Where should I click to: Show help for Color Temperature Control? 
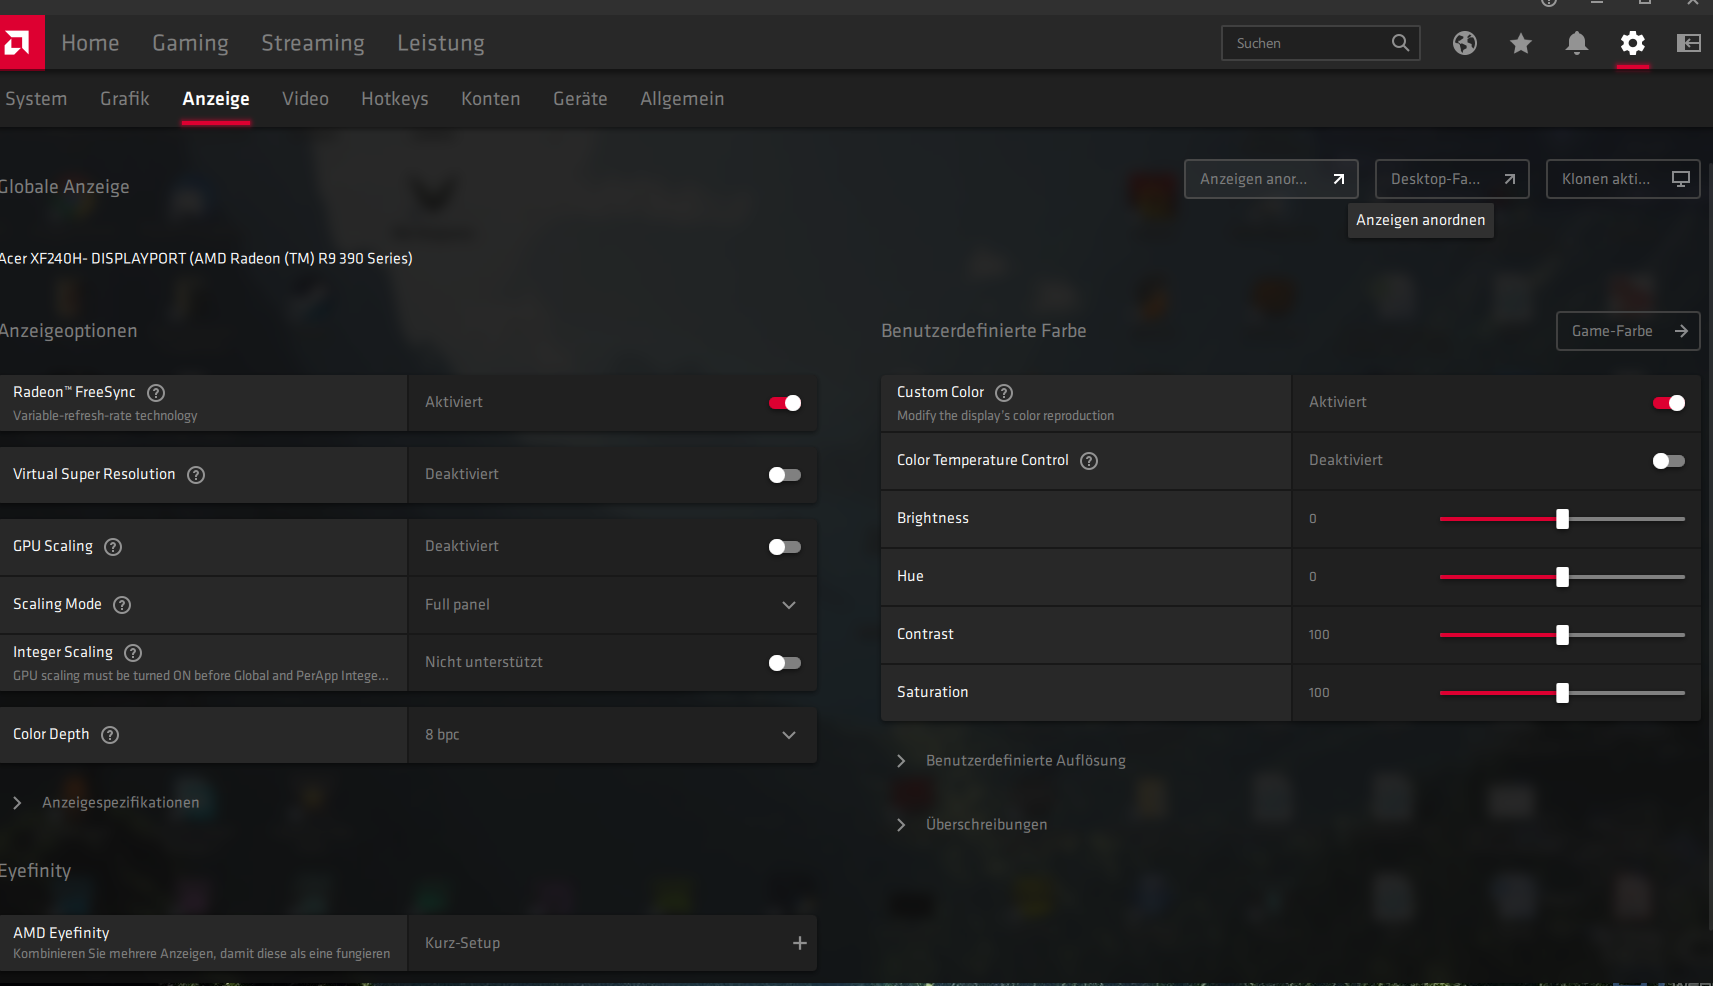click(1089, 461)
